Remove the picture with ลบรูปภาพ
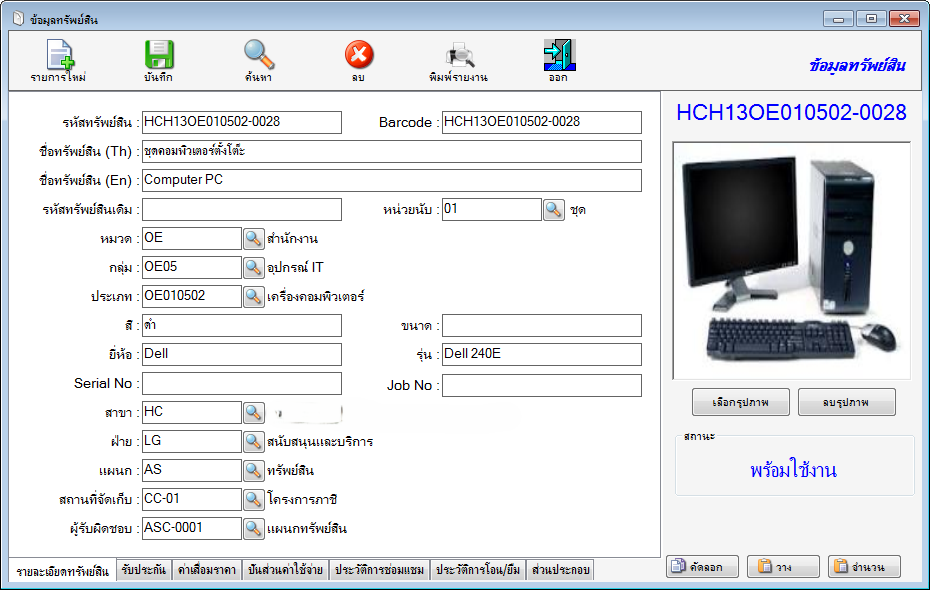The image size is (930, 590). tap(846, 402)
